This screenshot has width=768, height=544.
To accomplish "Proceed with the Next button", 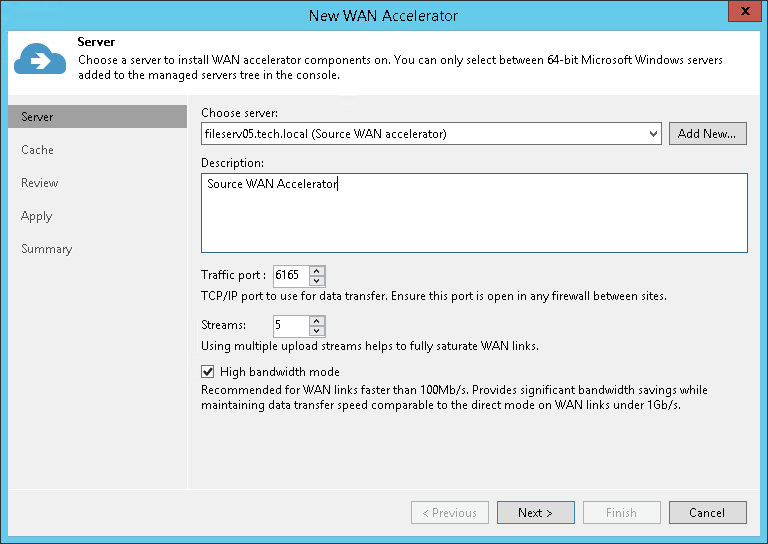I will 535,513.
